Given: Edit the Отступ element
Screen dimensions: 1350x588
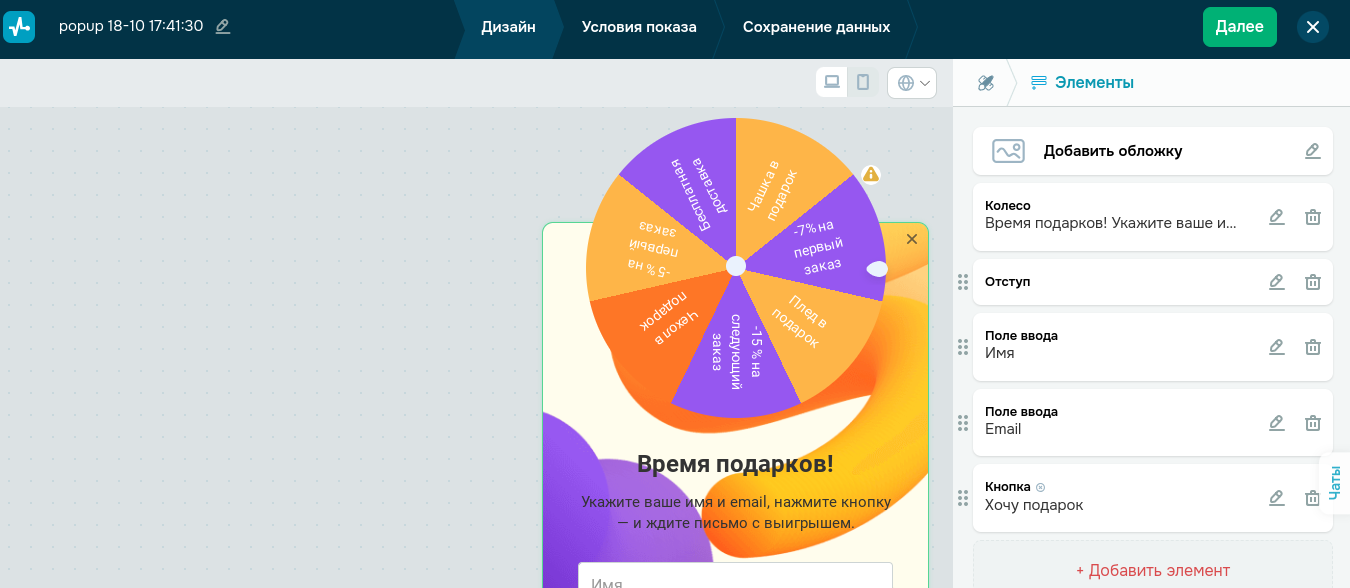Looking at the screenshot, I should pyautogui.click(x=1276, y=282).
